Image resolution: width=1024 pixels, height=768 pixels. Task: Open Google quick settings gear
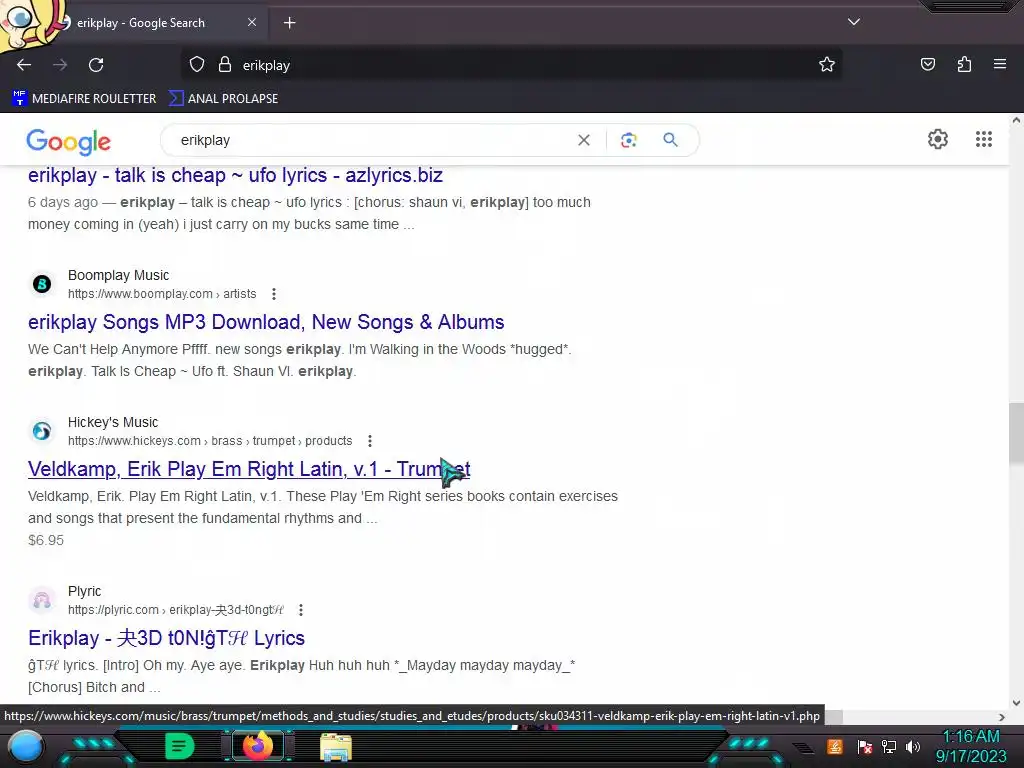938,139
